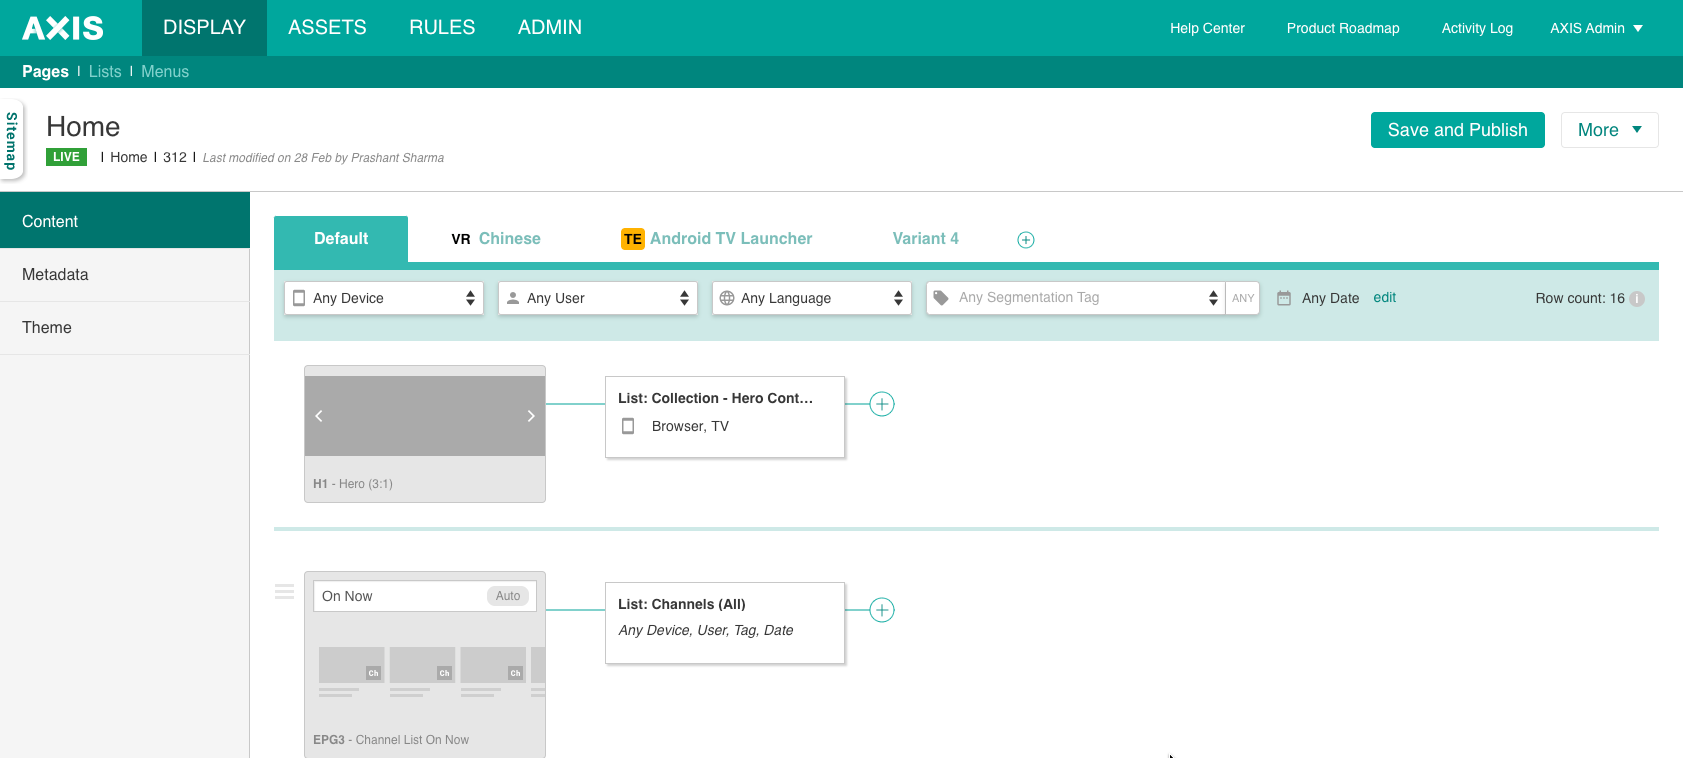Screen dimensions: 1683x758
Task: Open the Activity Log
Action: [1477, 28]
